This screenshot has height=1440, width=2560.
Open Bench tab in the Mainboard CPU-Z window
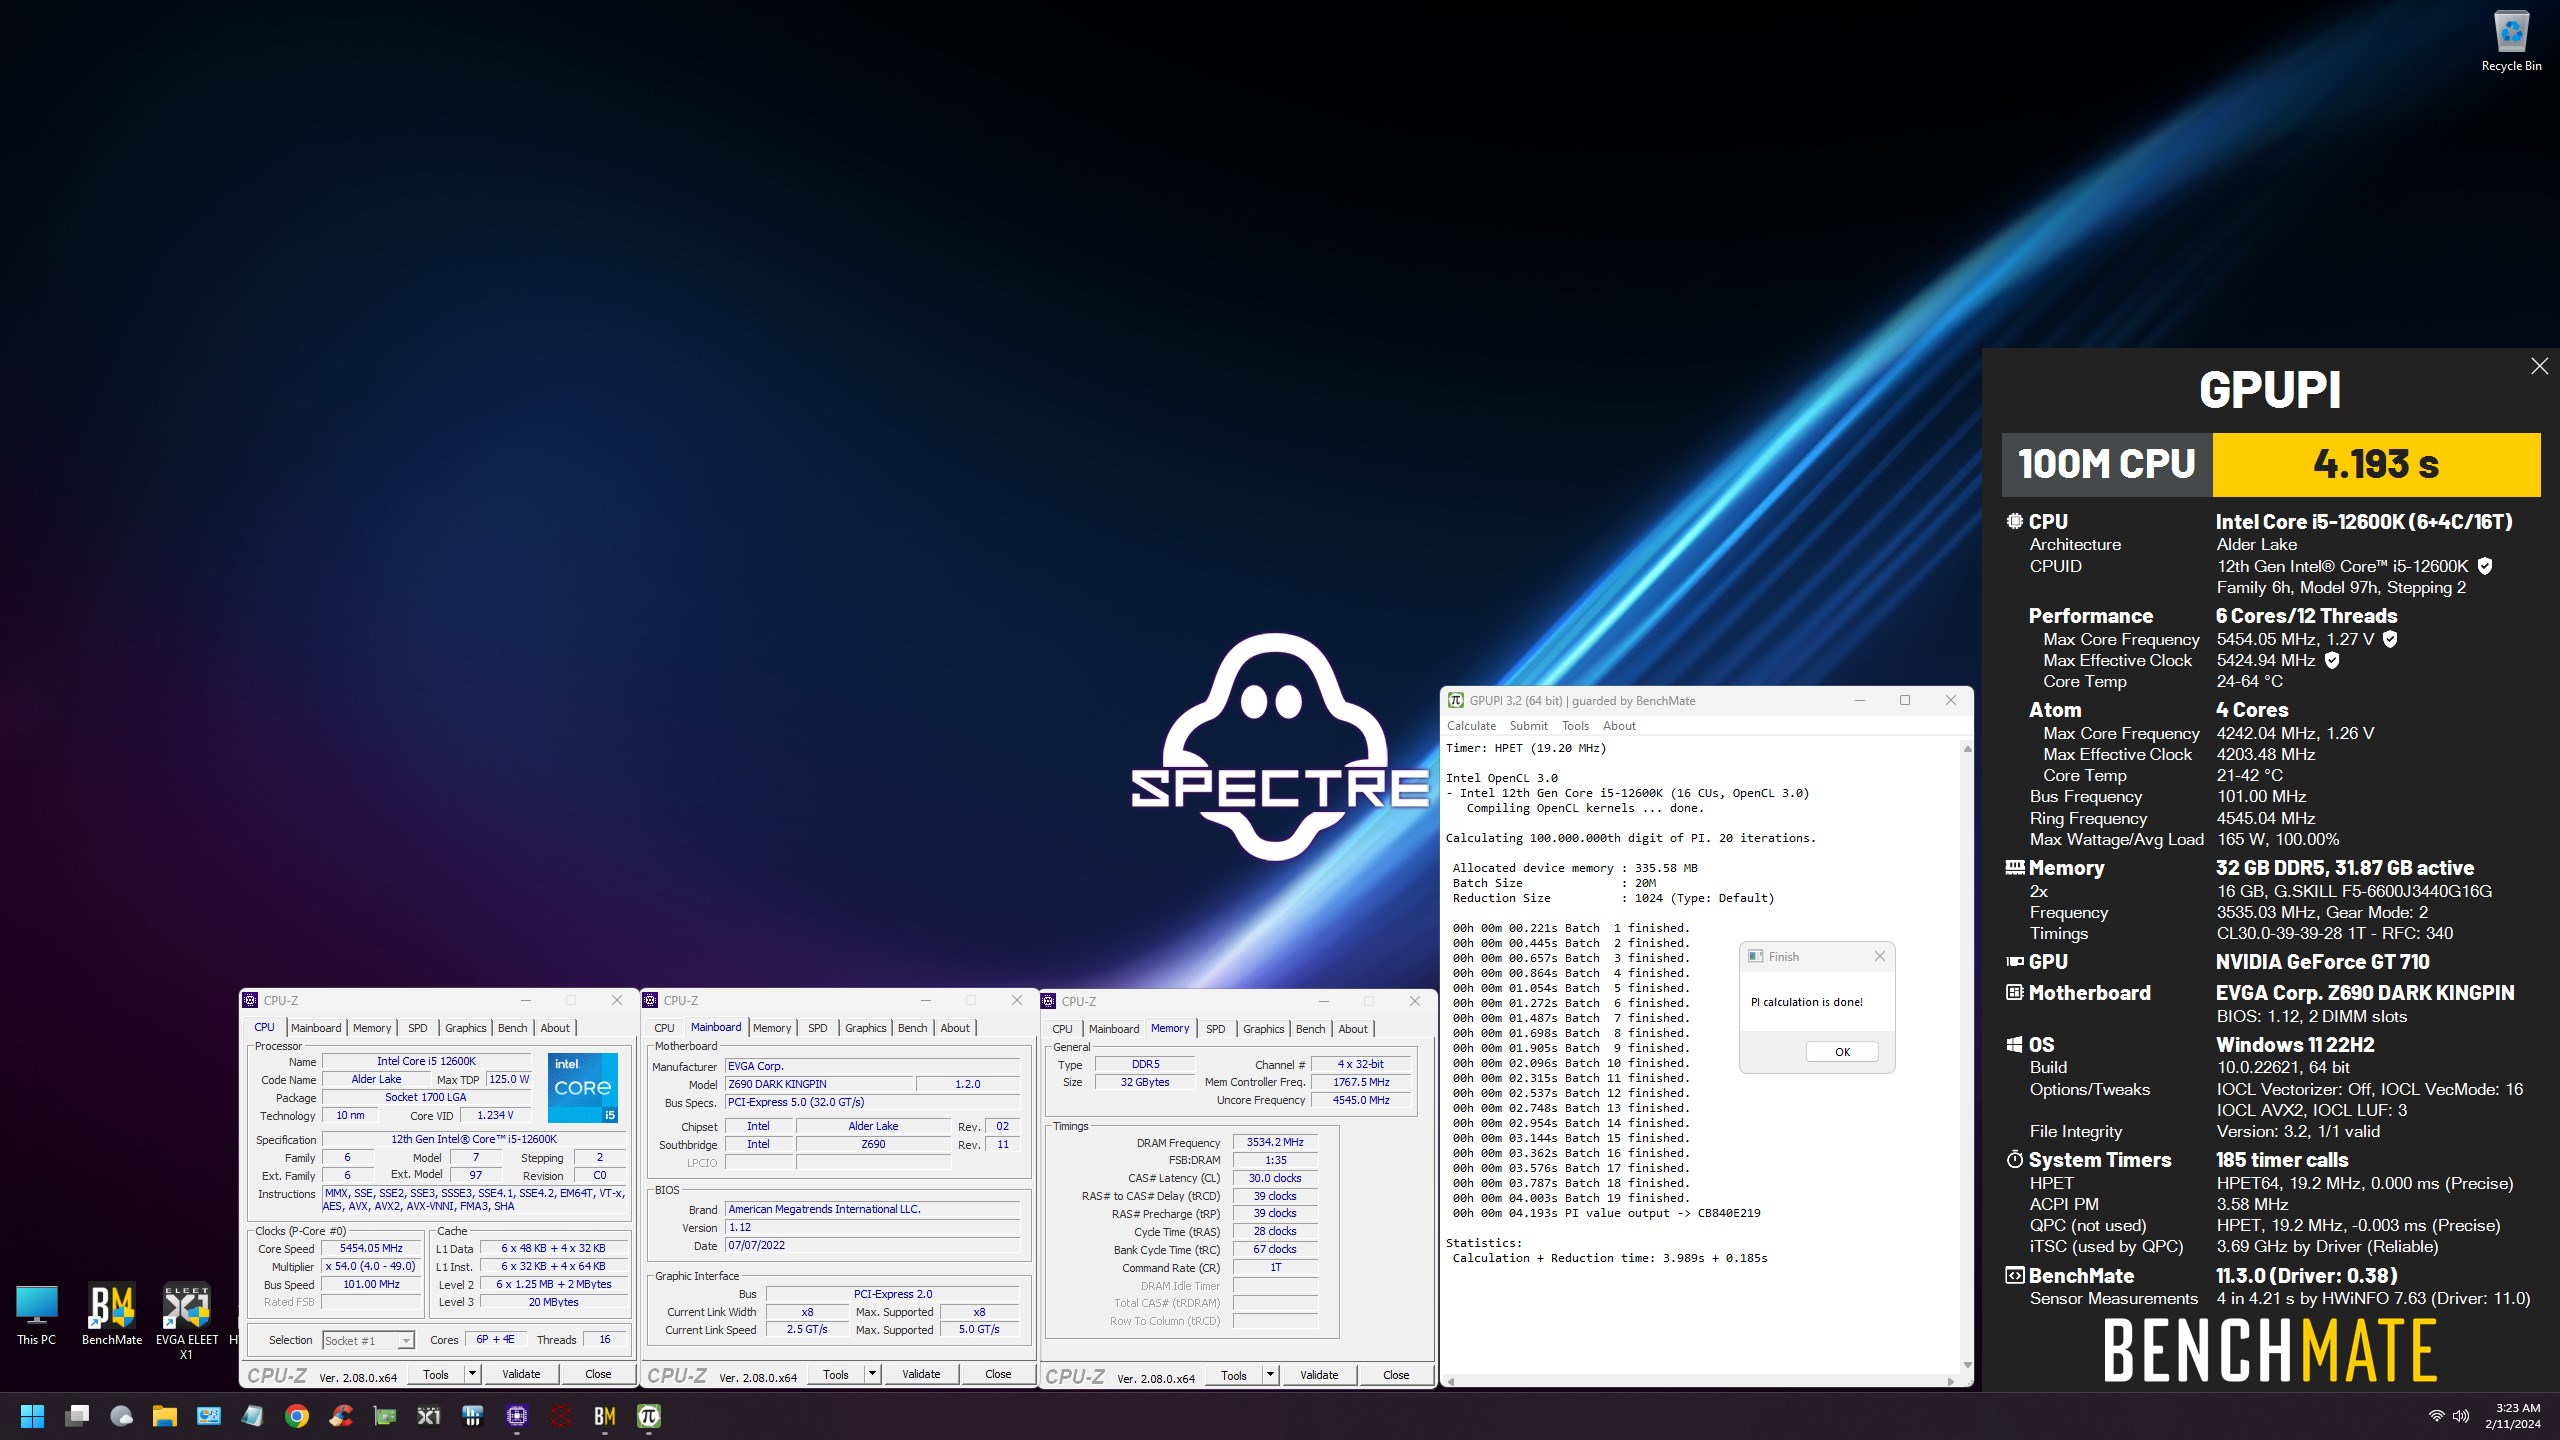tap(912, 1028)
